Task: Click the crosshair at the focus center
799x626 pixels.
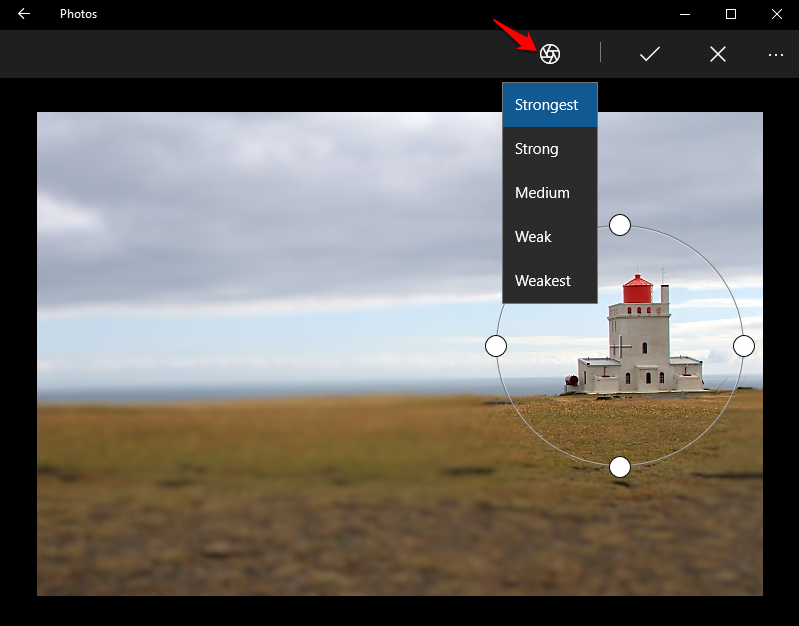Action: pos(620,347)
